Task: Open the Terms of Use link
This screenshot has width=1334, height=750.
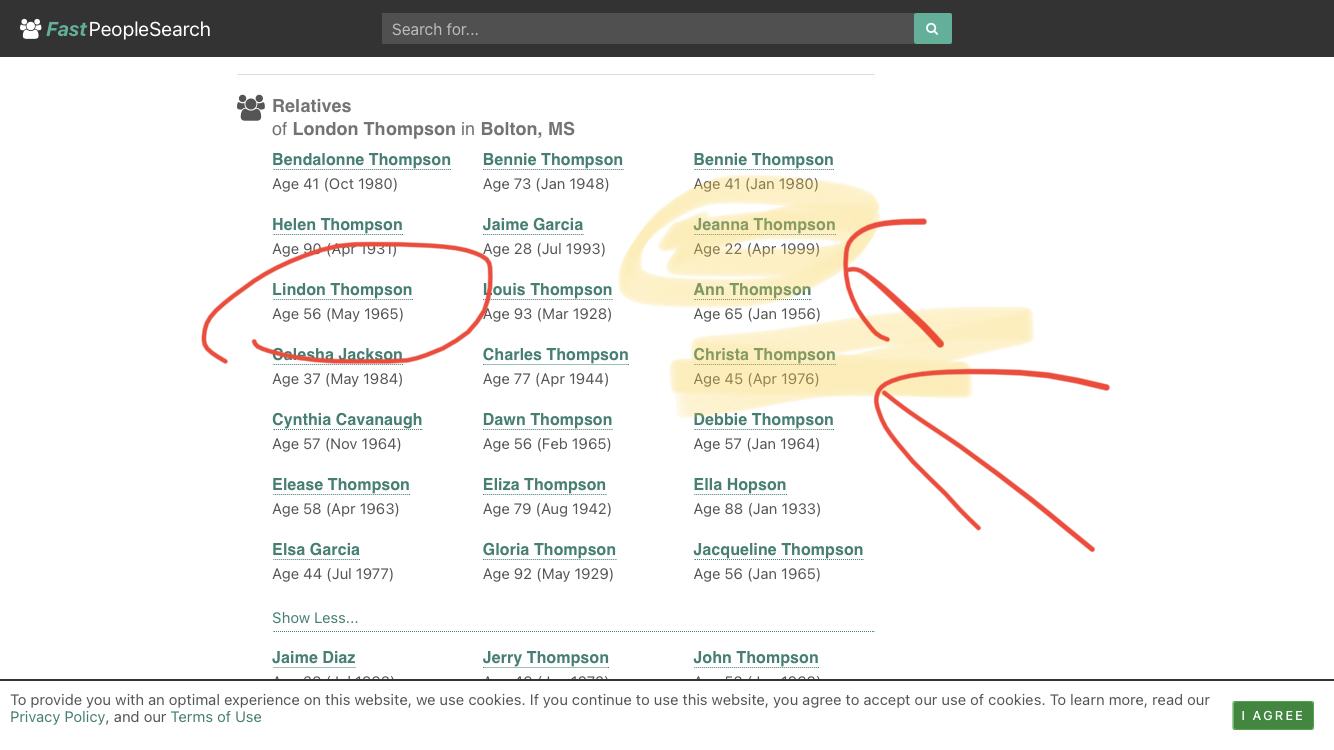Action: (216, 717)
